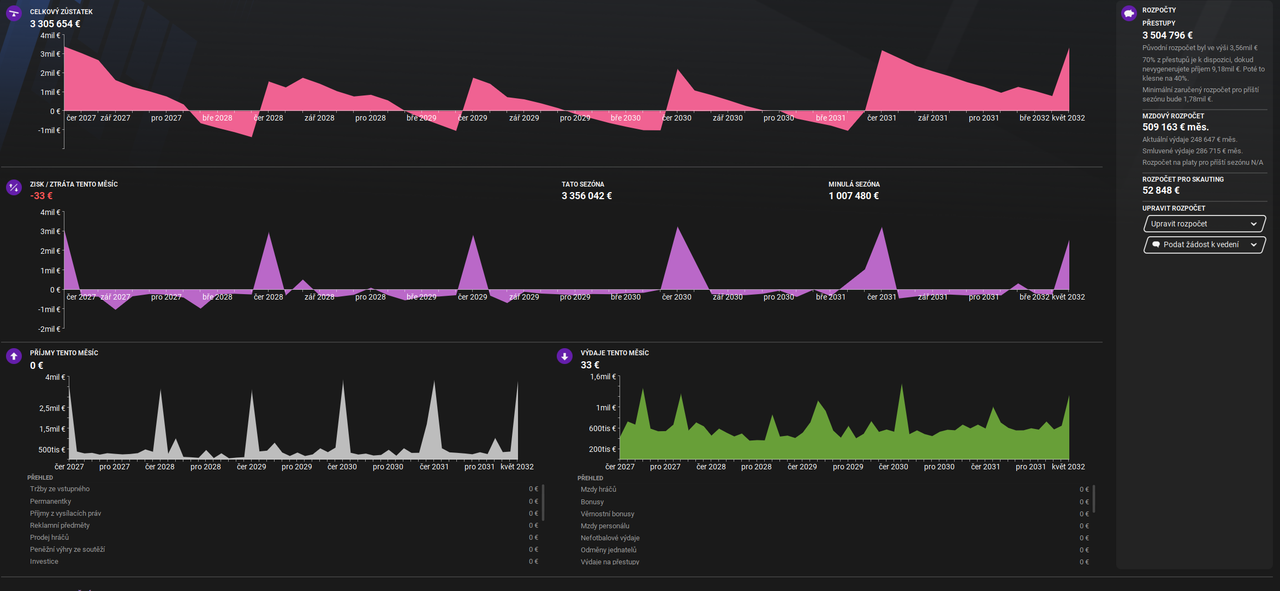The width and height of the screenshot is (1280, 591).
Task: Click the purple profit/loss area chart
Action: [x=565, y=270]
